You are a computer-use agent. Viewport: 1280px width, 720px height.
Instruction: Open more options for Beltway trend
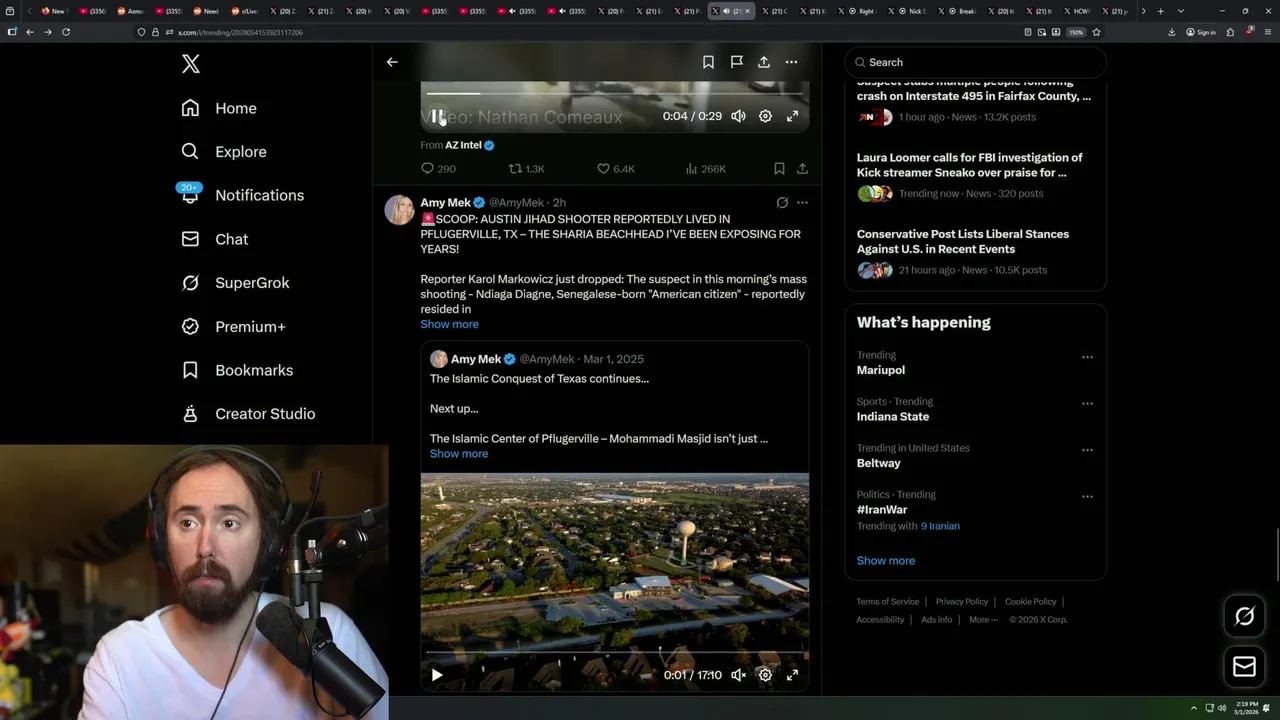pyautogui.click(x=1087, y=450)
